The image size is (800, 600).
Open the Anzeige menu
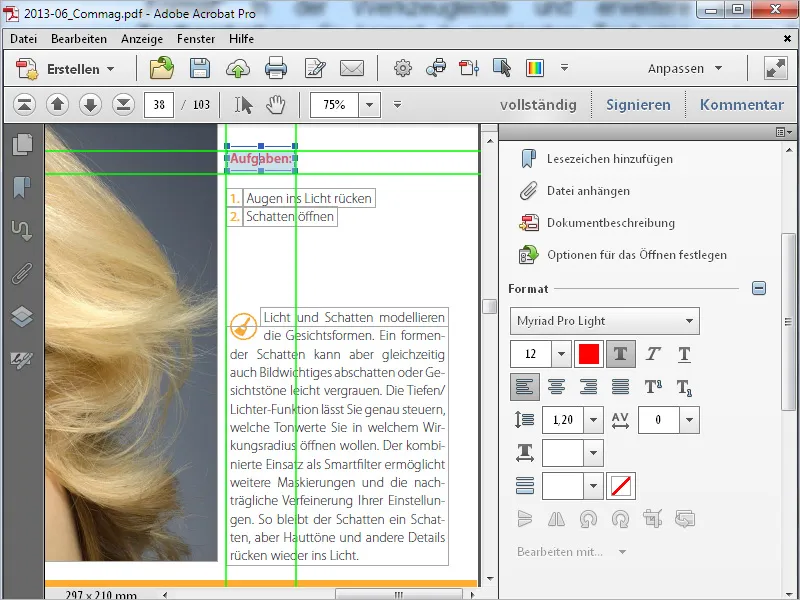[x=142, y=39]
